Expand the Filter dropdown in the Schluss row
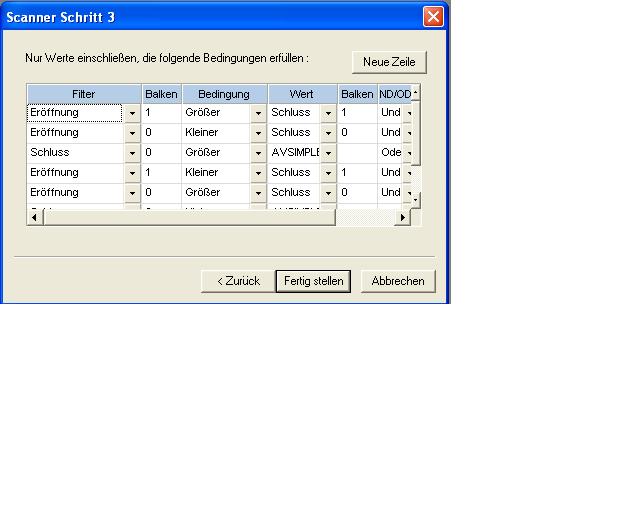 point(132,153)
